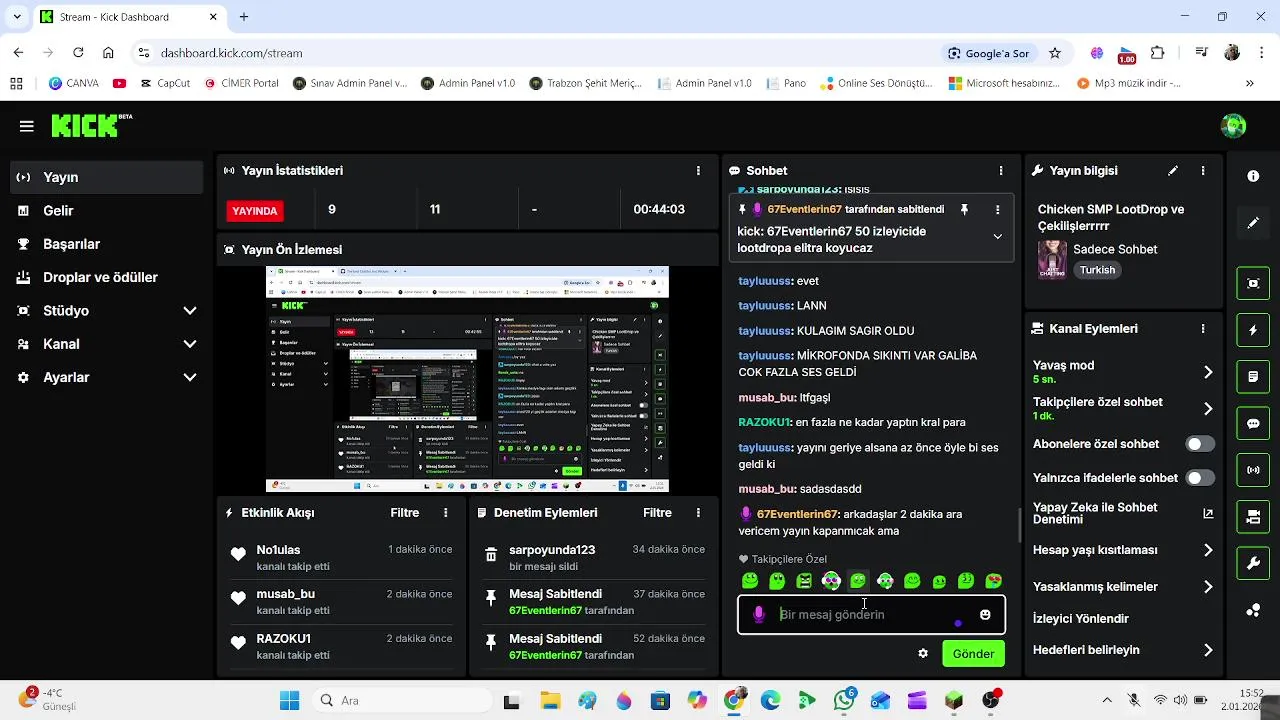Open WhatsApp from the taskbar

(x=844, y=700)
